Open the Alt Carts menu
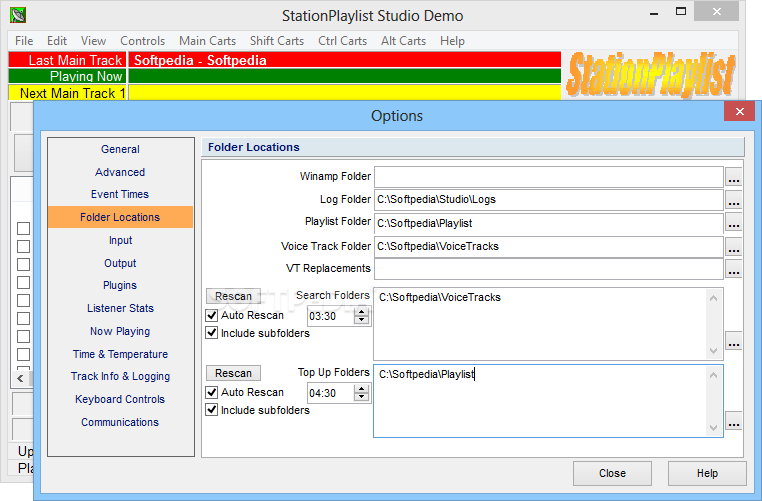762x501 pixels. point(403,41)
